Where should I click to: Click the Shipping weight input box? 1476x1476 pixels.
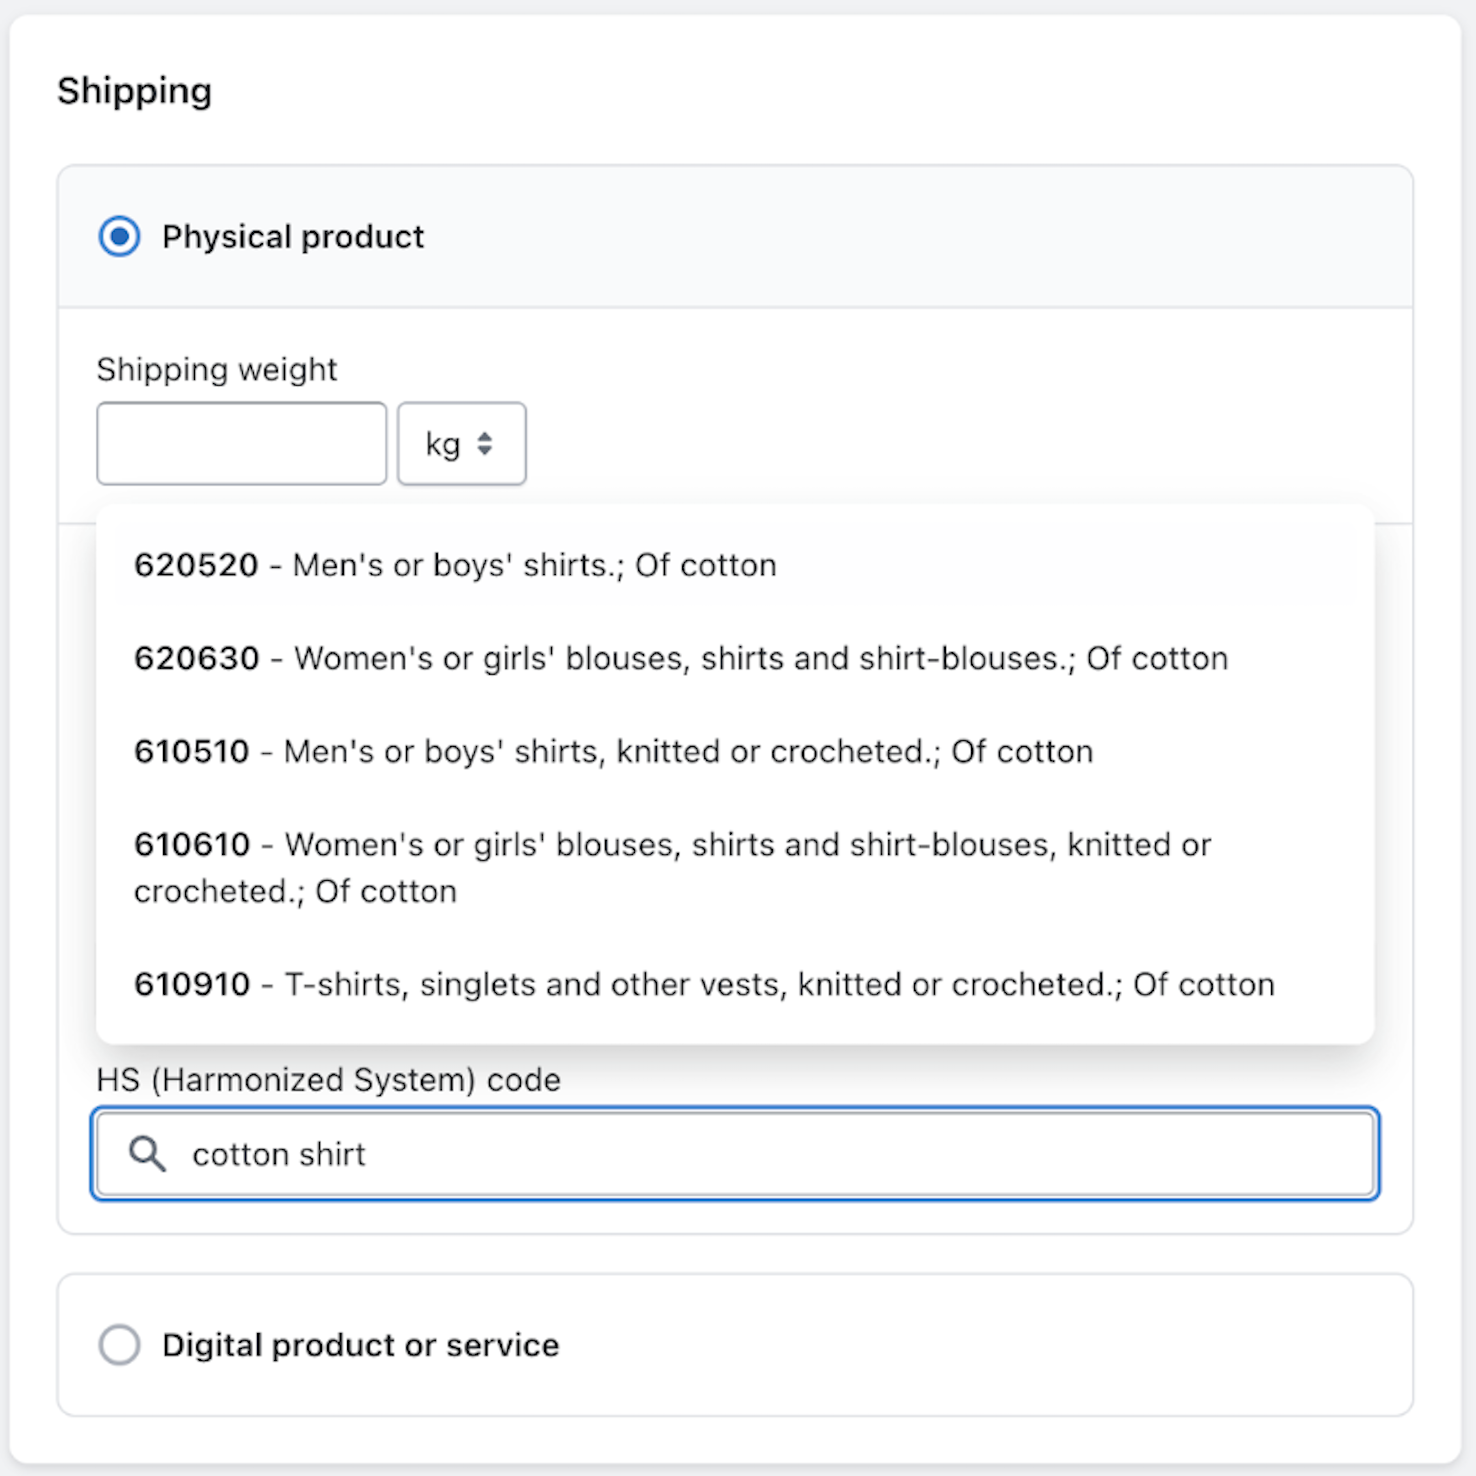[x=241, y=443]
